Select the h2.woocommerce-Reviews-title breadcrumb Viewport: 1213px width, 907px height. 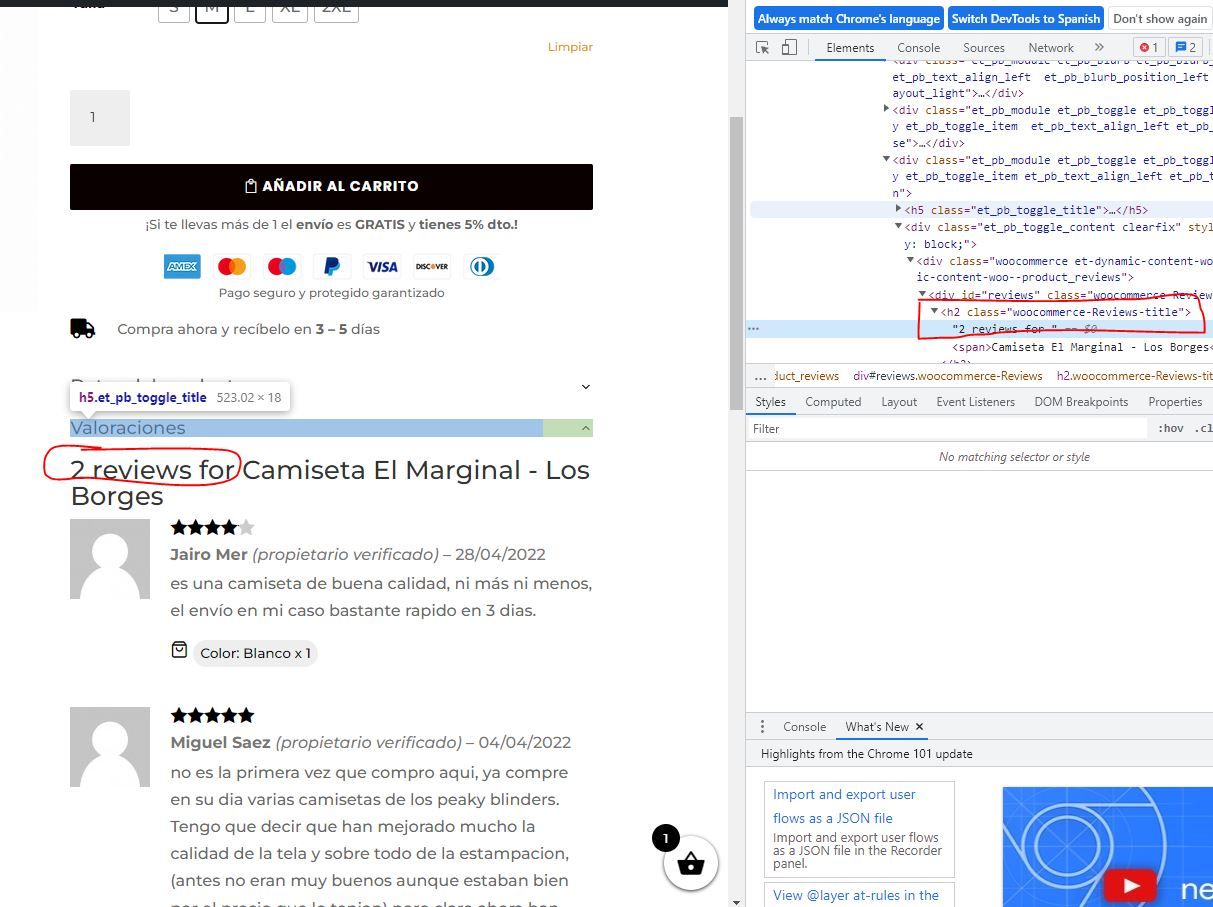pyautogui.click(x=1134, y=376)
